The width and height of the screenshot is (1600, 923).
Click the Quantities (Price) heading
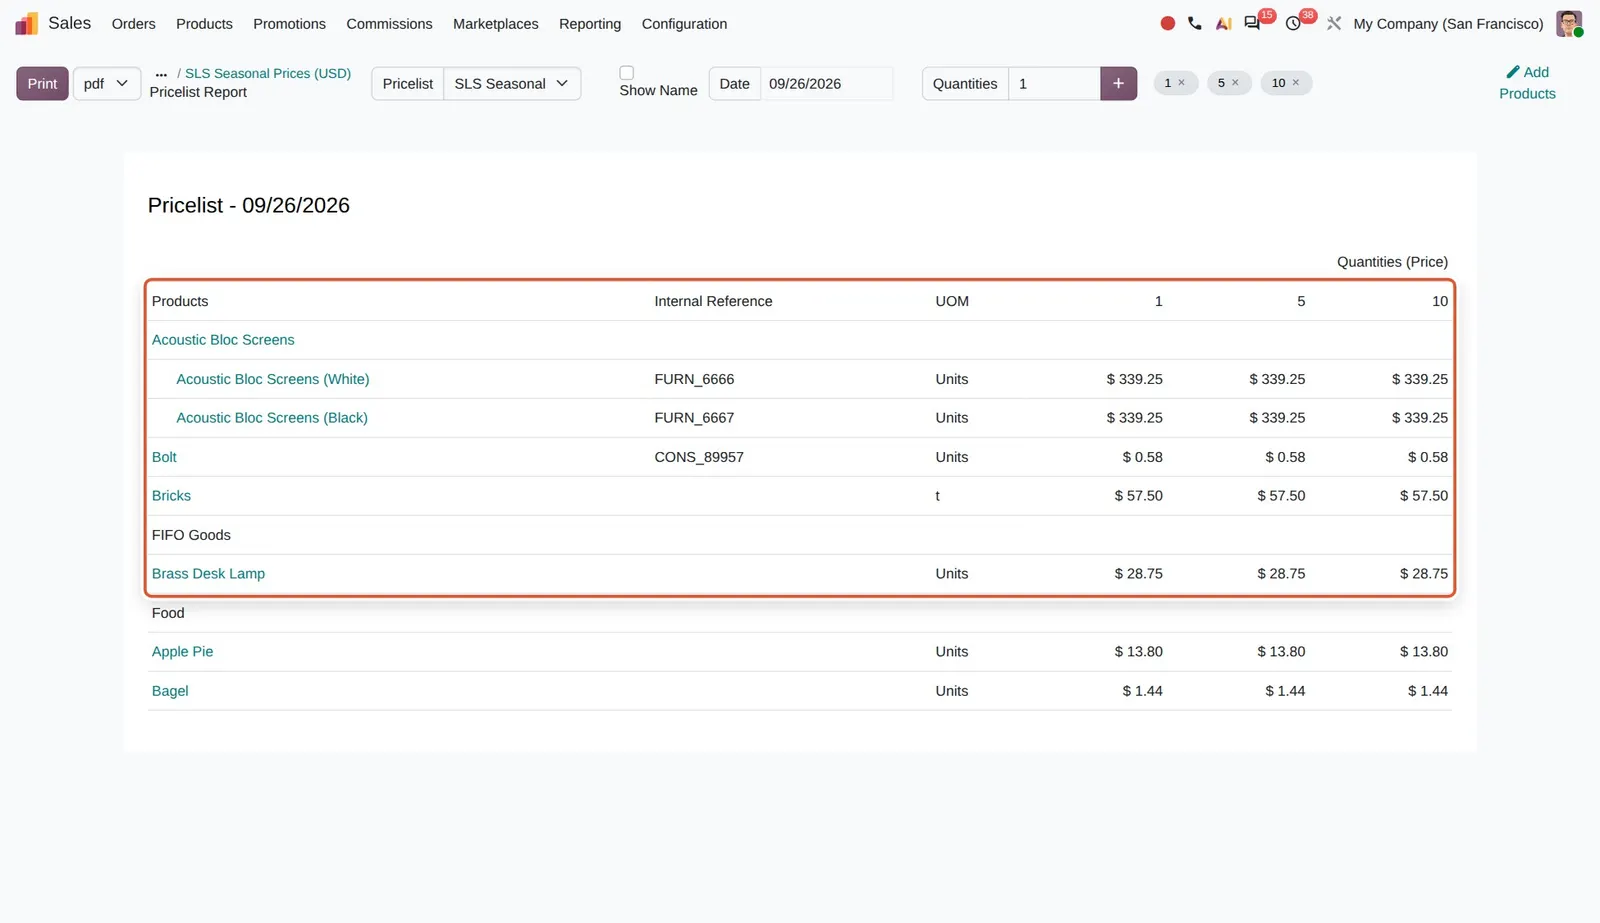click(1392, 262)
